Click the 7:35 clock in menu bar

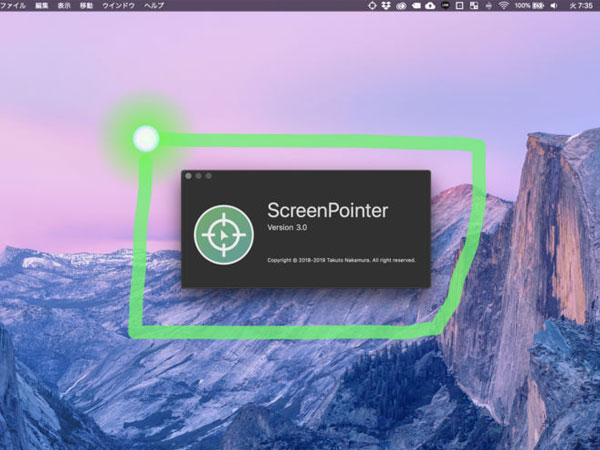(x=581, y=5)
